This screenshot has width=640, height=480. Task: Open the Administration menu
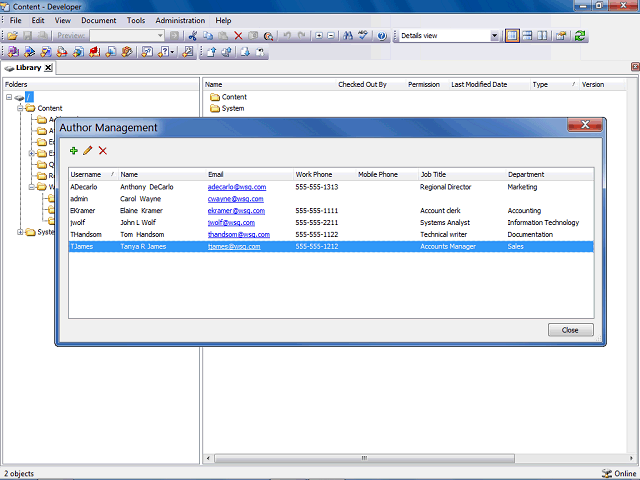(x=180, y=20)
